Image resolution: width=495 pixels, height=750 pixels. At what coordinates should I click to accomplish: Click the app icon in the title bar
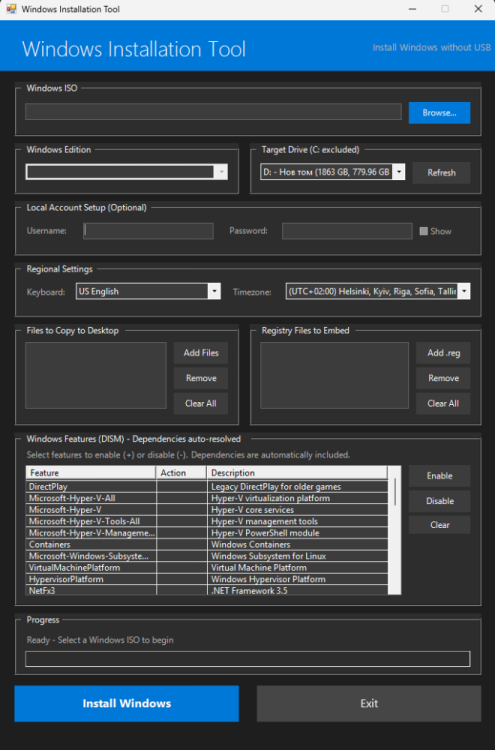[x=11, y=9]
